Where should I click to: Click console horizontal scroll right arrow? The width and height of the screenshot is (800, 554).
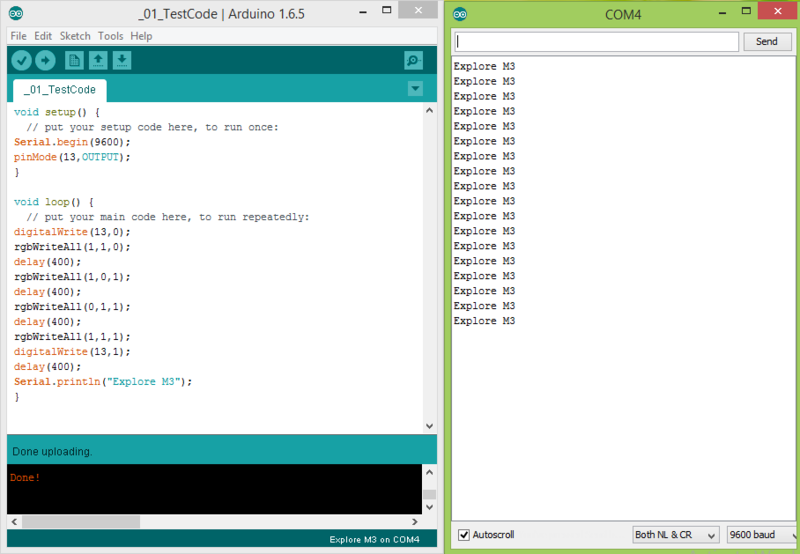coord(415,521)
